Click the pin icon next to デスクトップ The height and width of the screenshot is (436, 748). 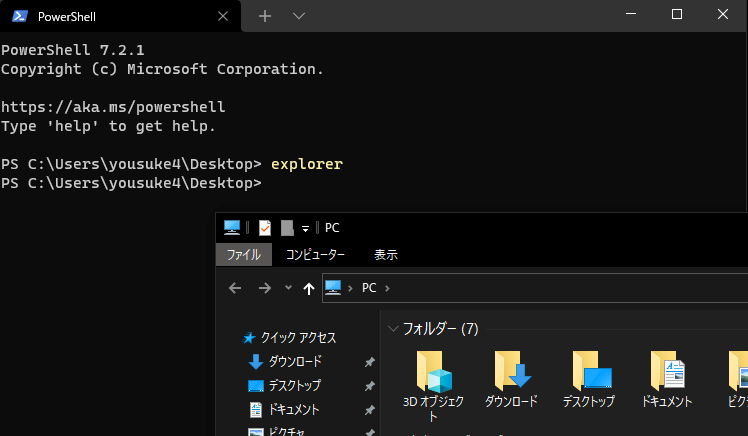pyautogui.click(x=369, y=386)
